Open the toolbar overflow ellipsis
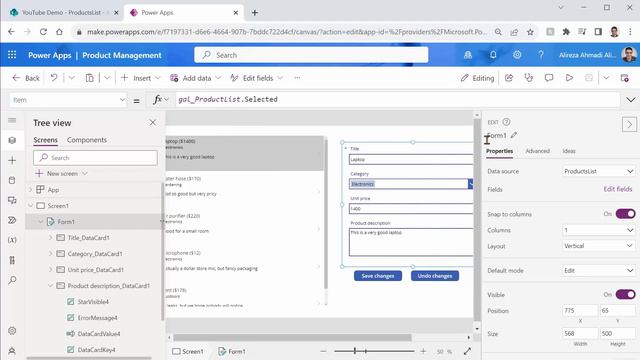This screenshot has width=640, height=360. [x=297, y=78]
